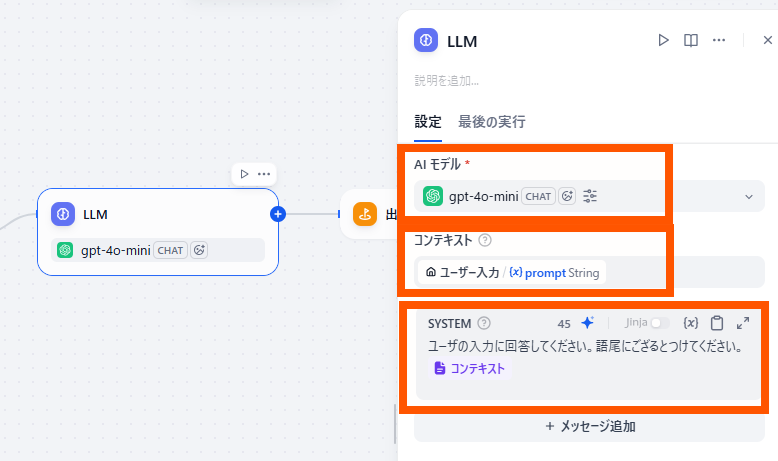The image size is (778, 461).
Task: Click the 説明を追加 description field
Action: [x=447, y=80]
